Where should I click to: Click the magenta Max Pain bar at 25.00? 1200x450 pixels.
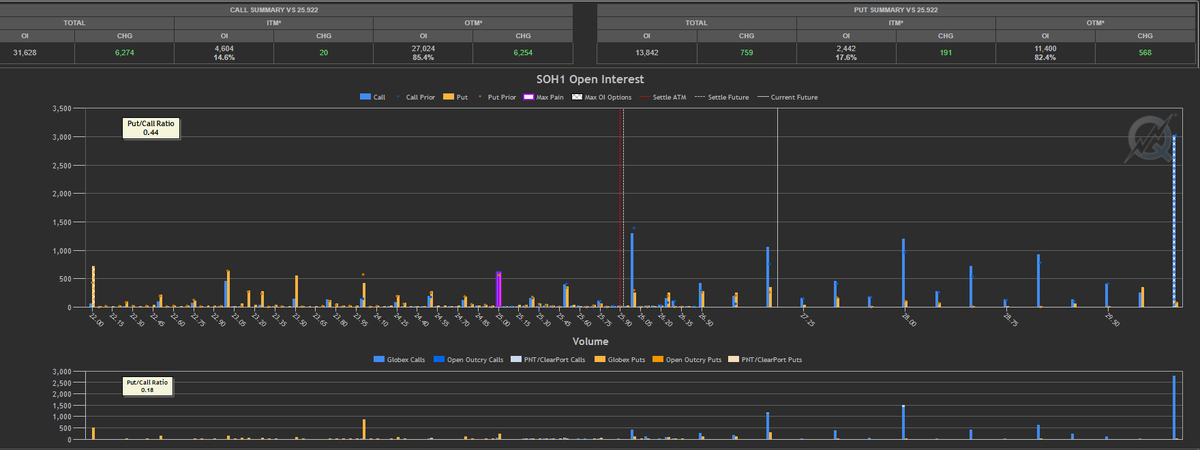(x=498, y=289)
